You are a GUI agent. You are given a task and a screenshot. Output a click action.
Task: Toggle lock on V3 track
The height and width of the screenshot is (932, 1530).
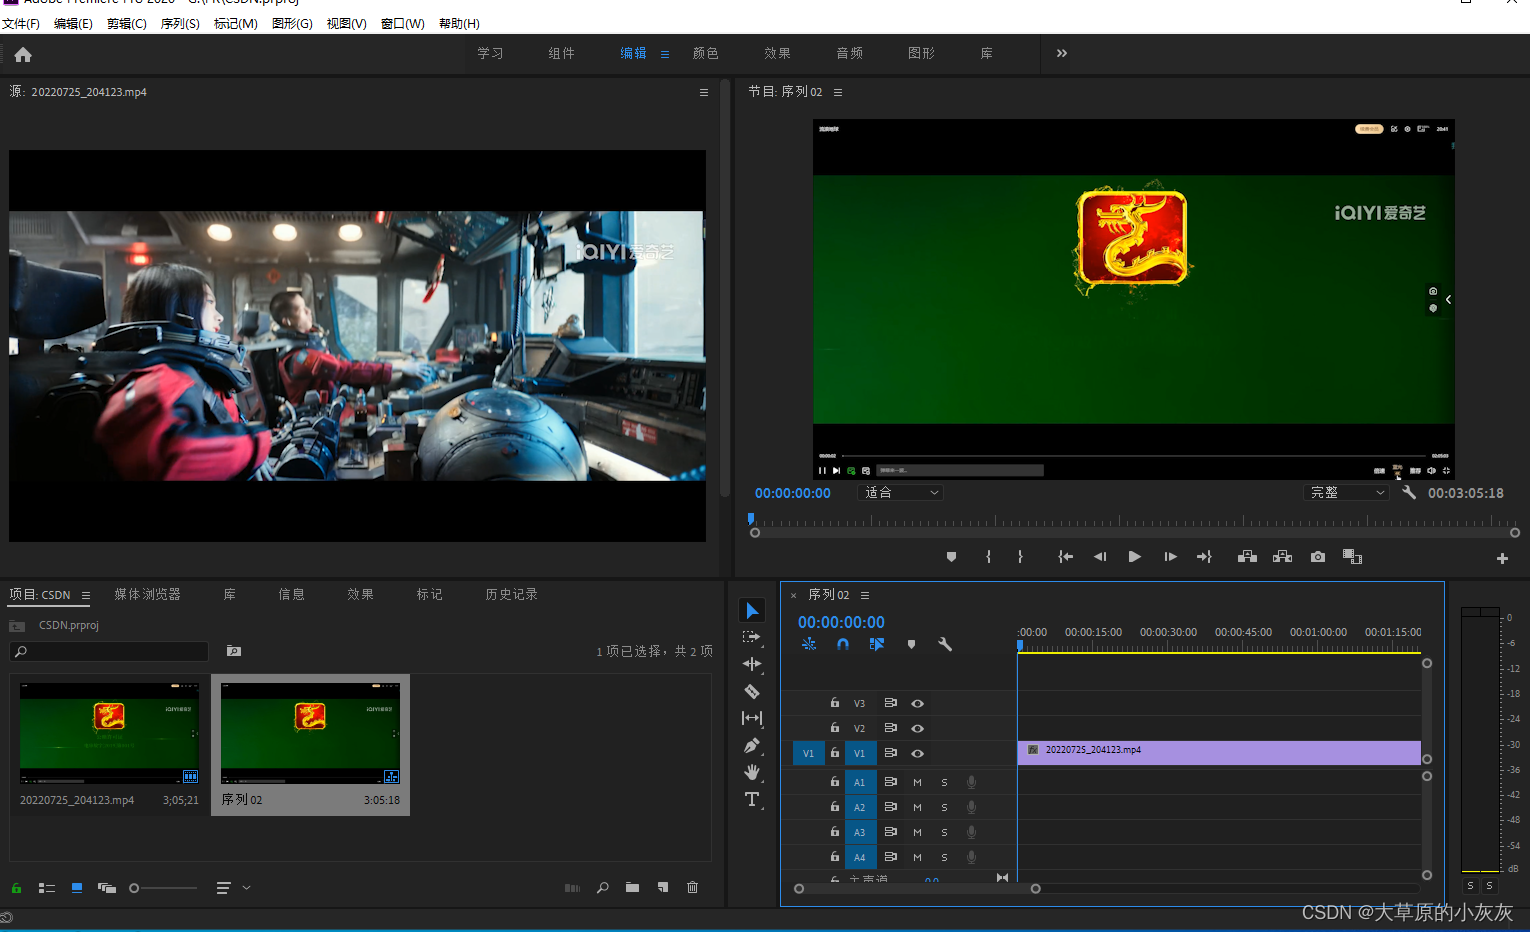pos(835,703)
